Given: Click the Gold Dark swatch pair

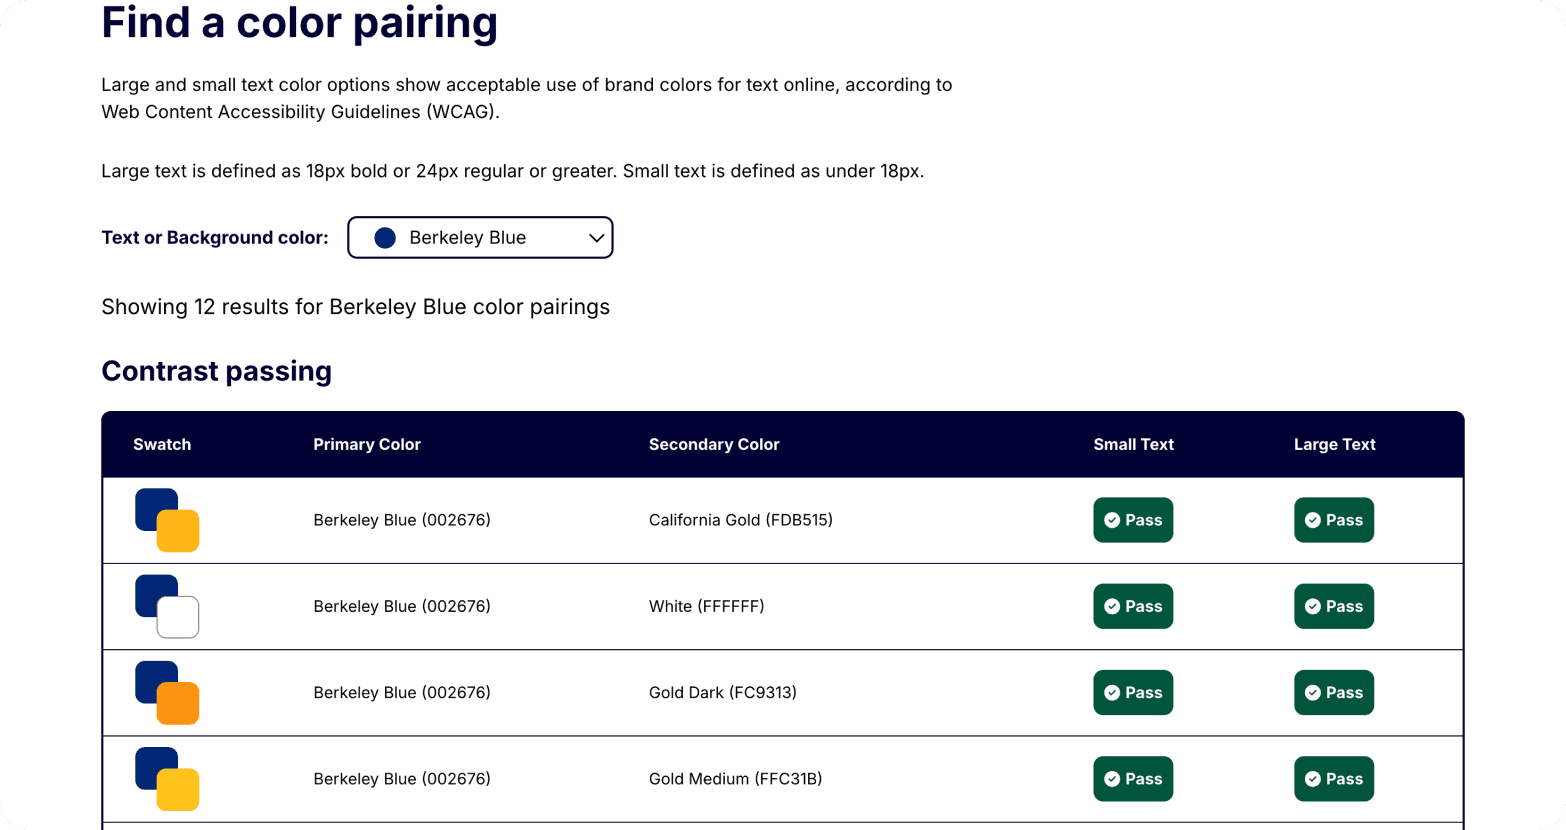Looking at the screenshot, I should (x=167, y=692).
